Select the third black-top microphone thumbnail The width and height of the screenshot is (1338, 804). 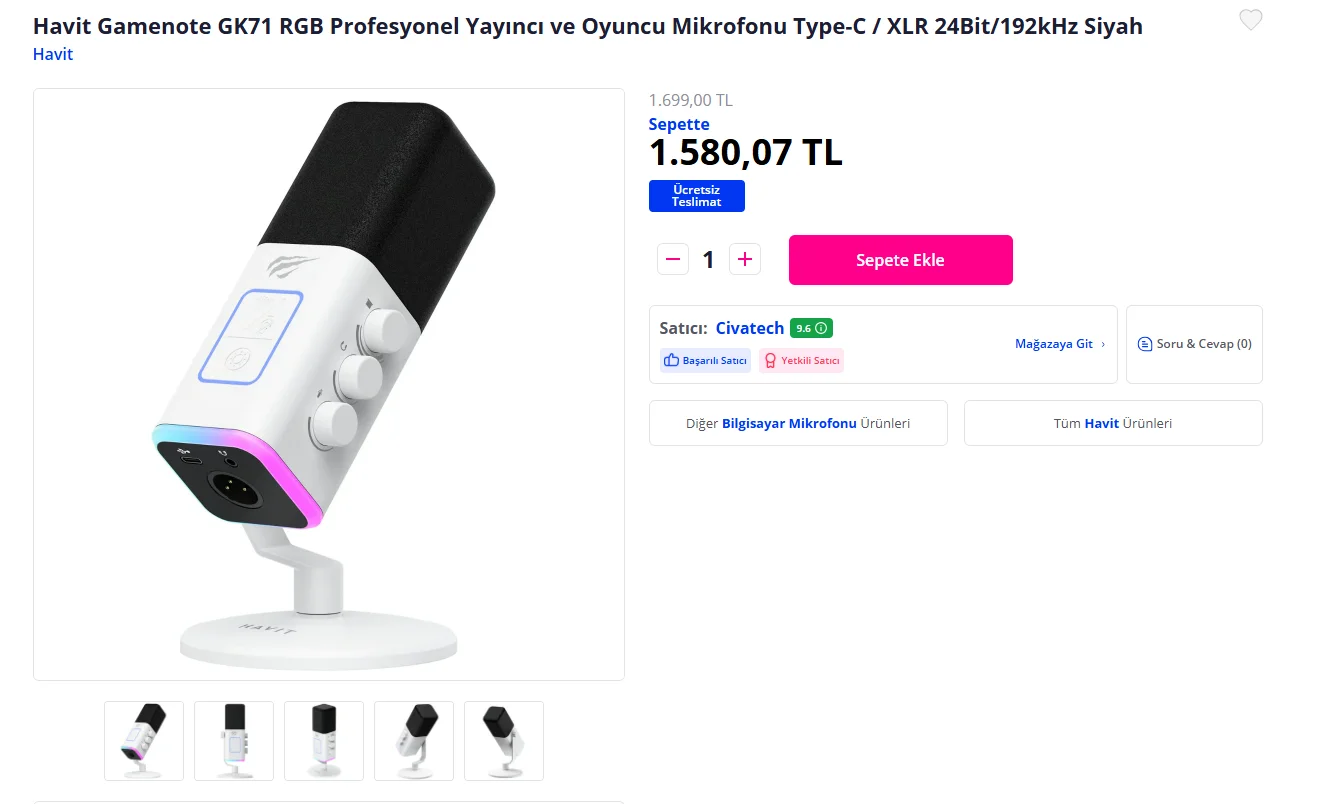pyautogui.click(x=324, y=741)
